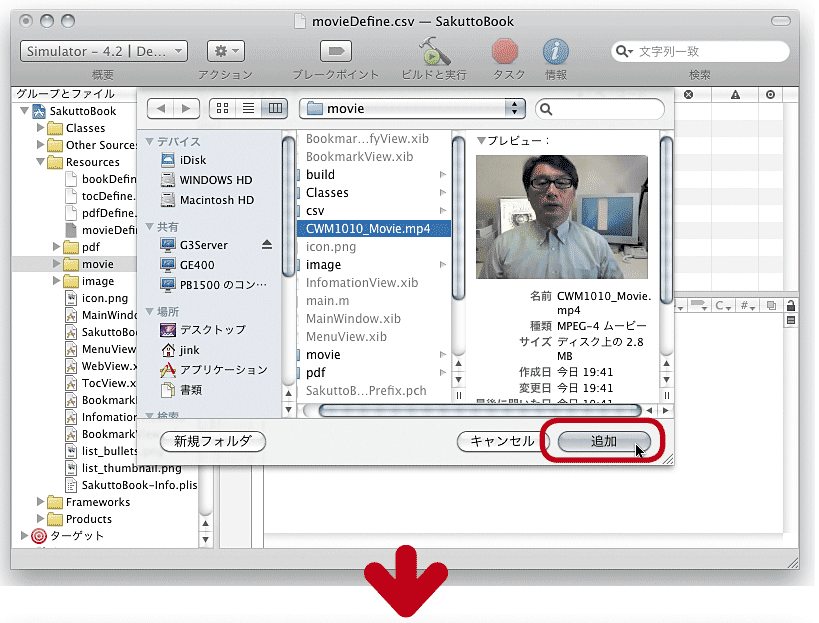
Task: Click the warnings triangle column icon
Action: [735, 95]
